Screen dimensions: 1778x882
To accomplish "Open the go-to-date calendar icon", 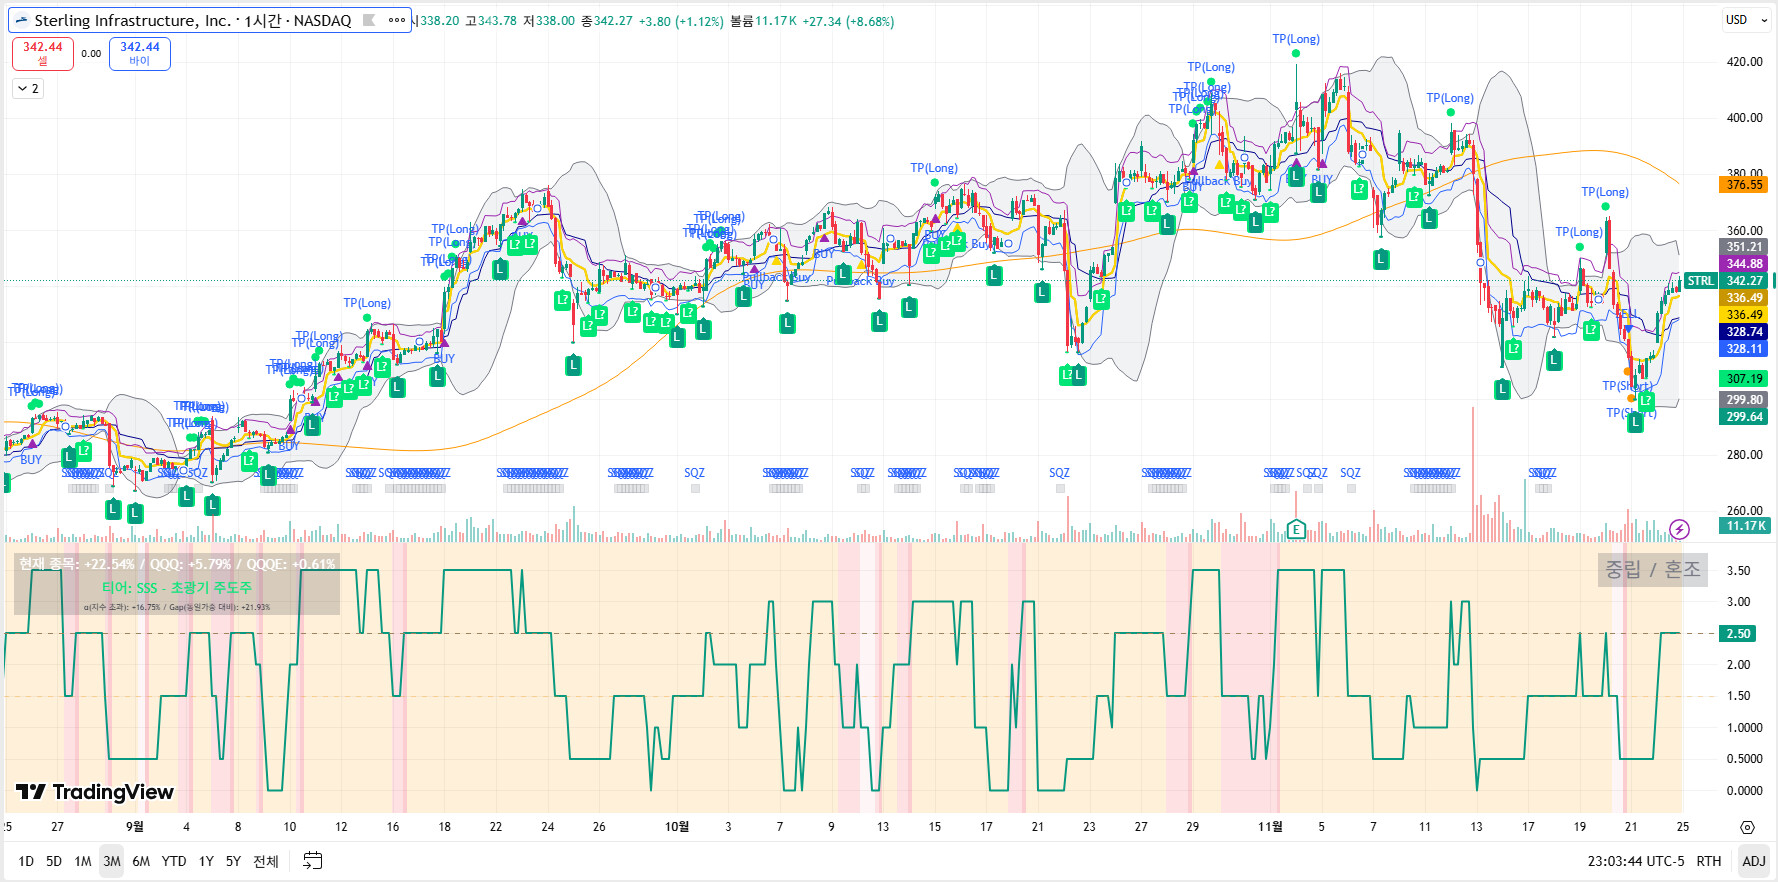I will point(313,861).
